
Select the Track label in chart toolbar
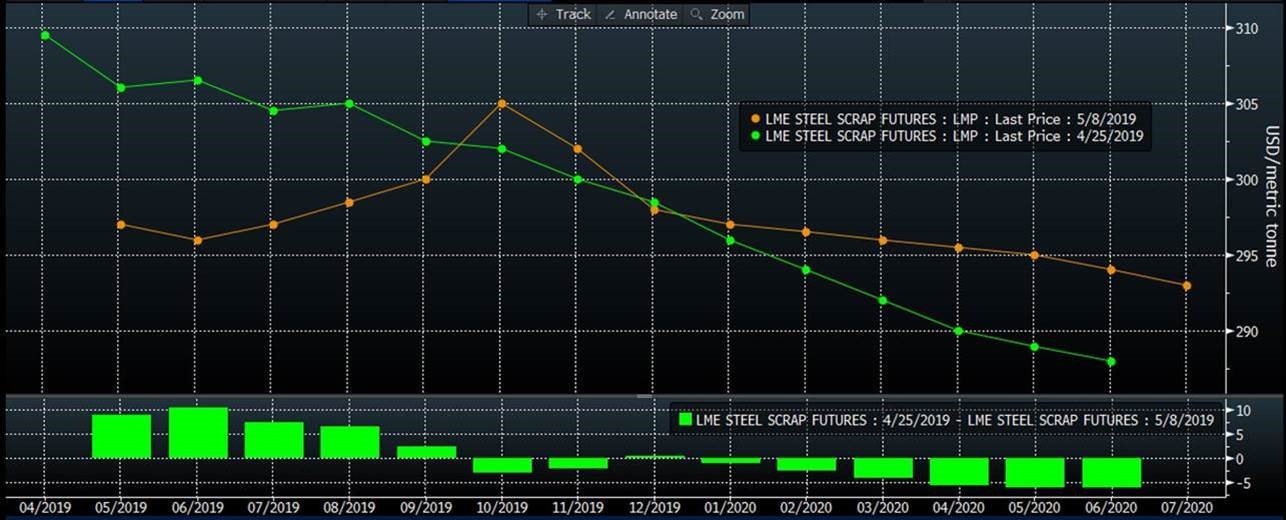(573, 14)
